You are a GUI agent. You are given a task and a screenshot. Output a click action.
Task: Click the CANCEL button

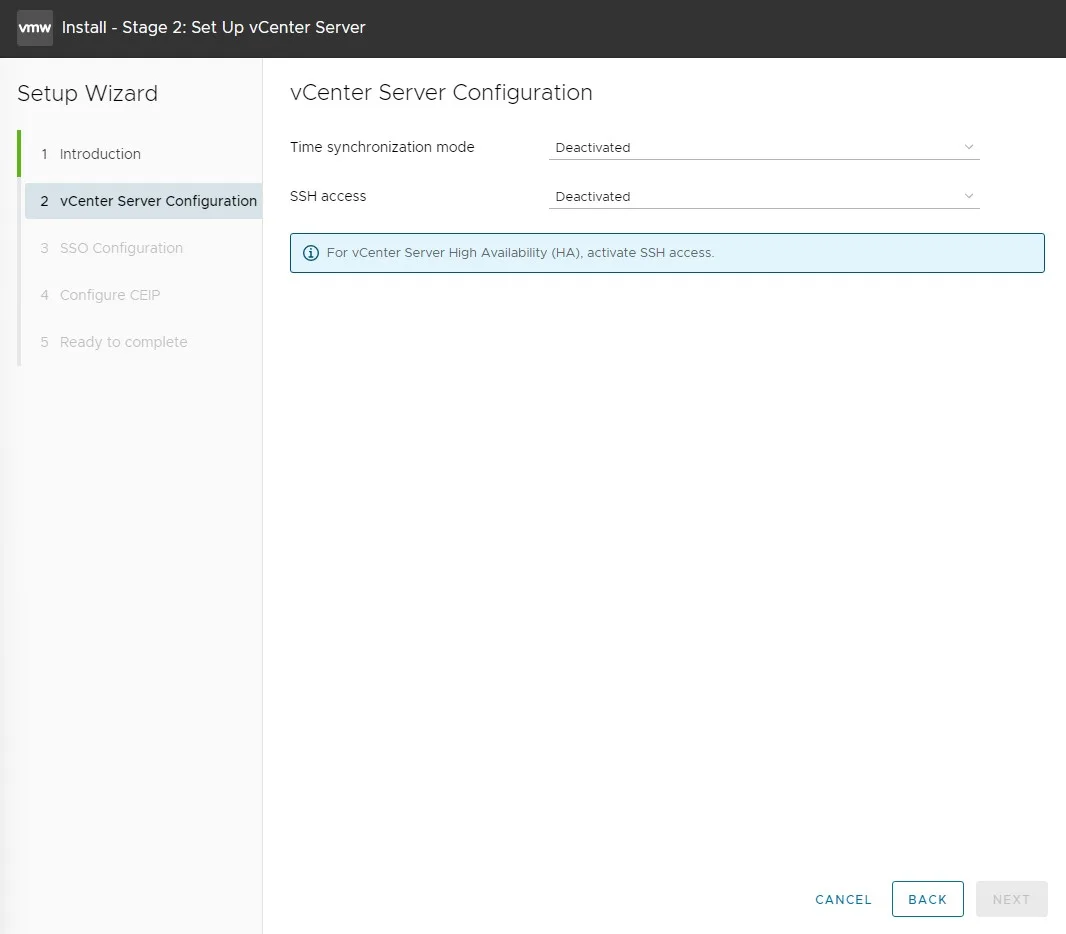coord(842,899)
